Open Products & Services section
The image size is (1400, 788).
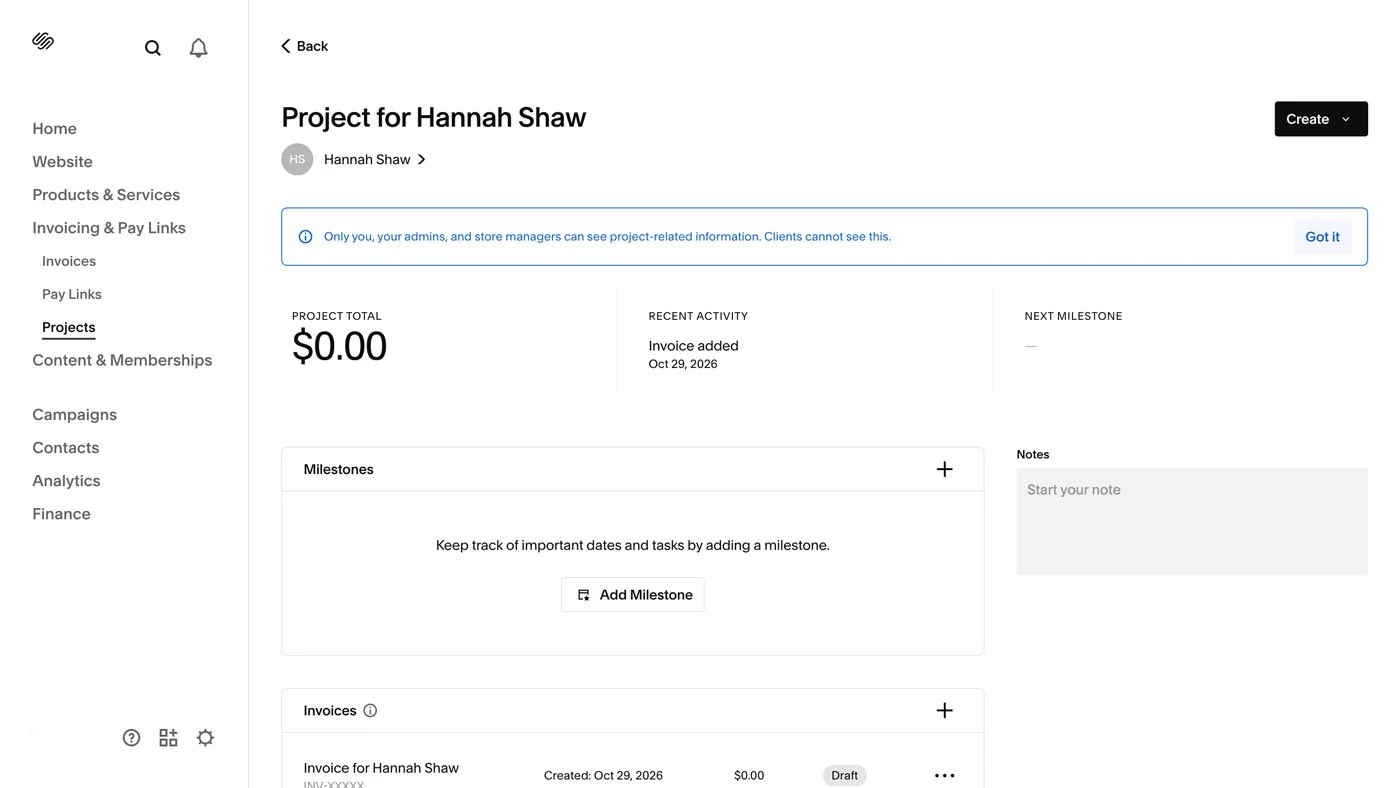point(106,194)
